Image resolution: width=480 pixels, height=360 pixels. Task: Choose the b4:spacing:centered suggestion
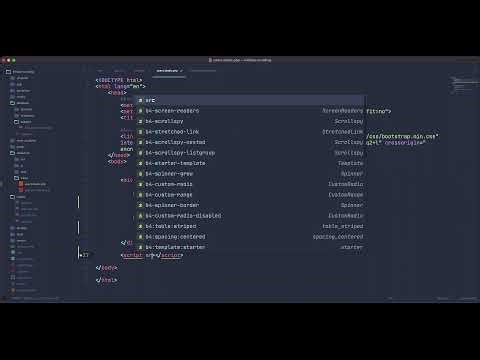pyautogui.click(x=250, y=237)
